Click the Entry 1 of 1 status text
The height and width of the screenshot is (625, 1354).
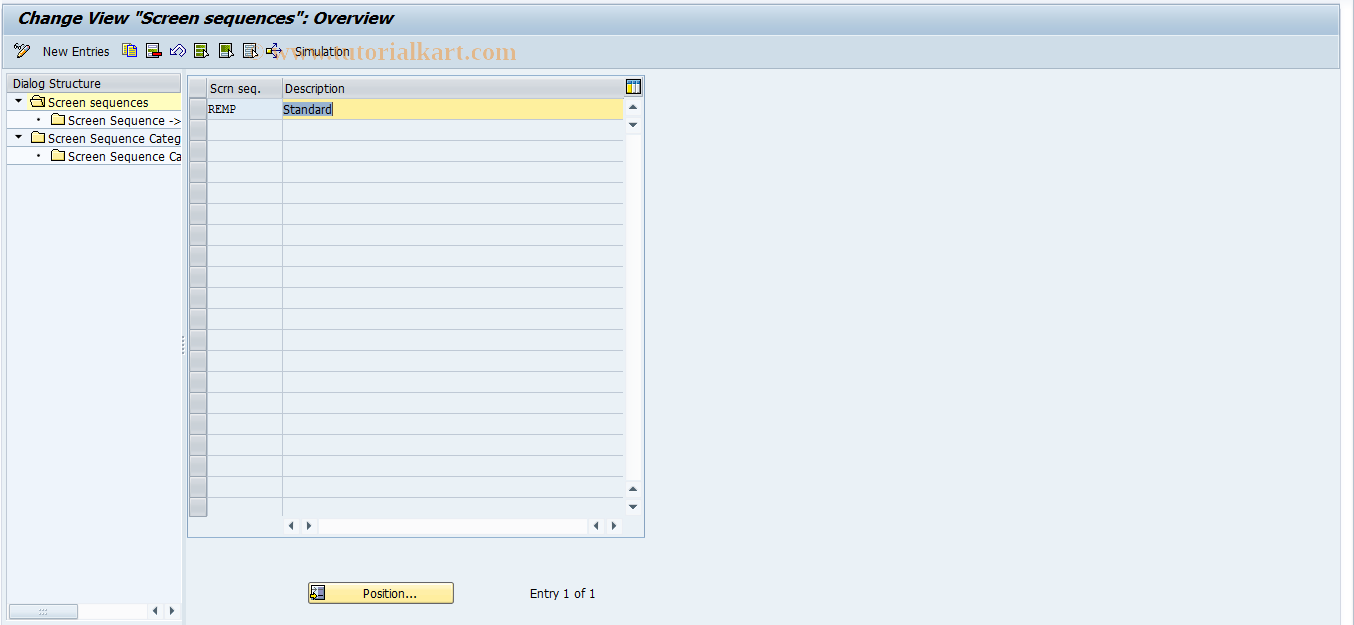coord(562,593)
